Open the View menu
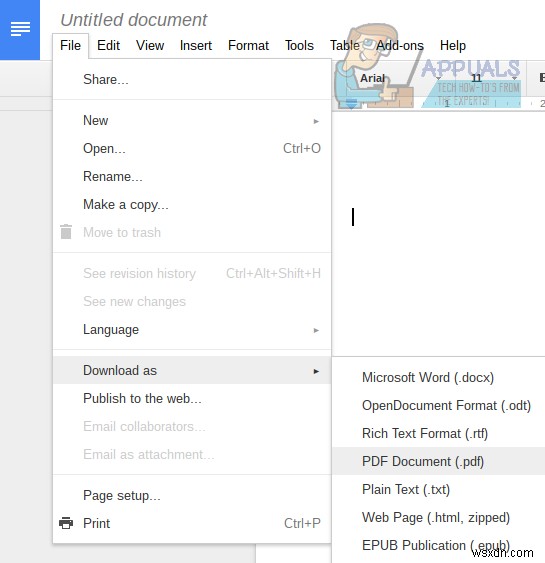This screenshot has width=545, height=563. pyautogui.click(x=150, y=46)
